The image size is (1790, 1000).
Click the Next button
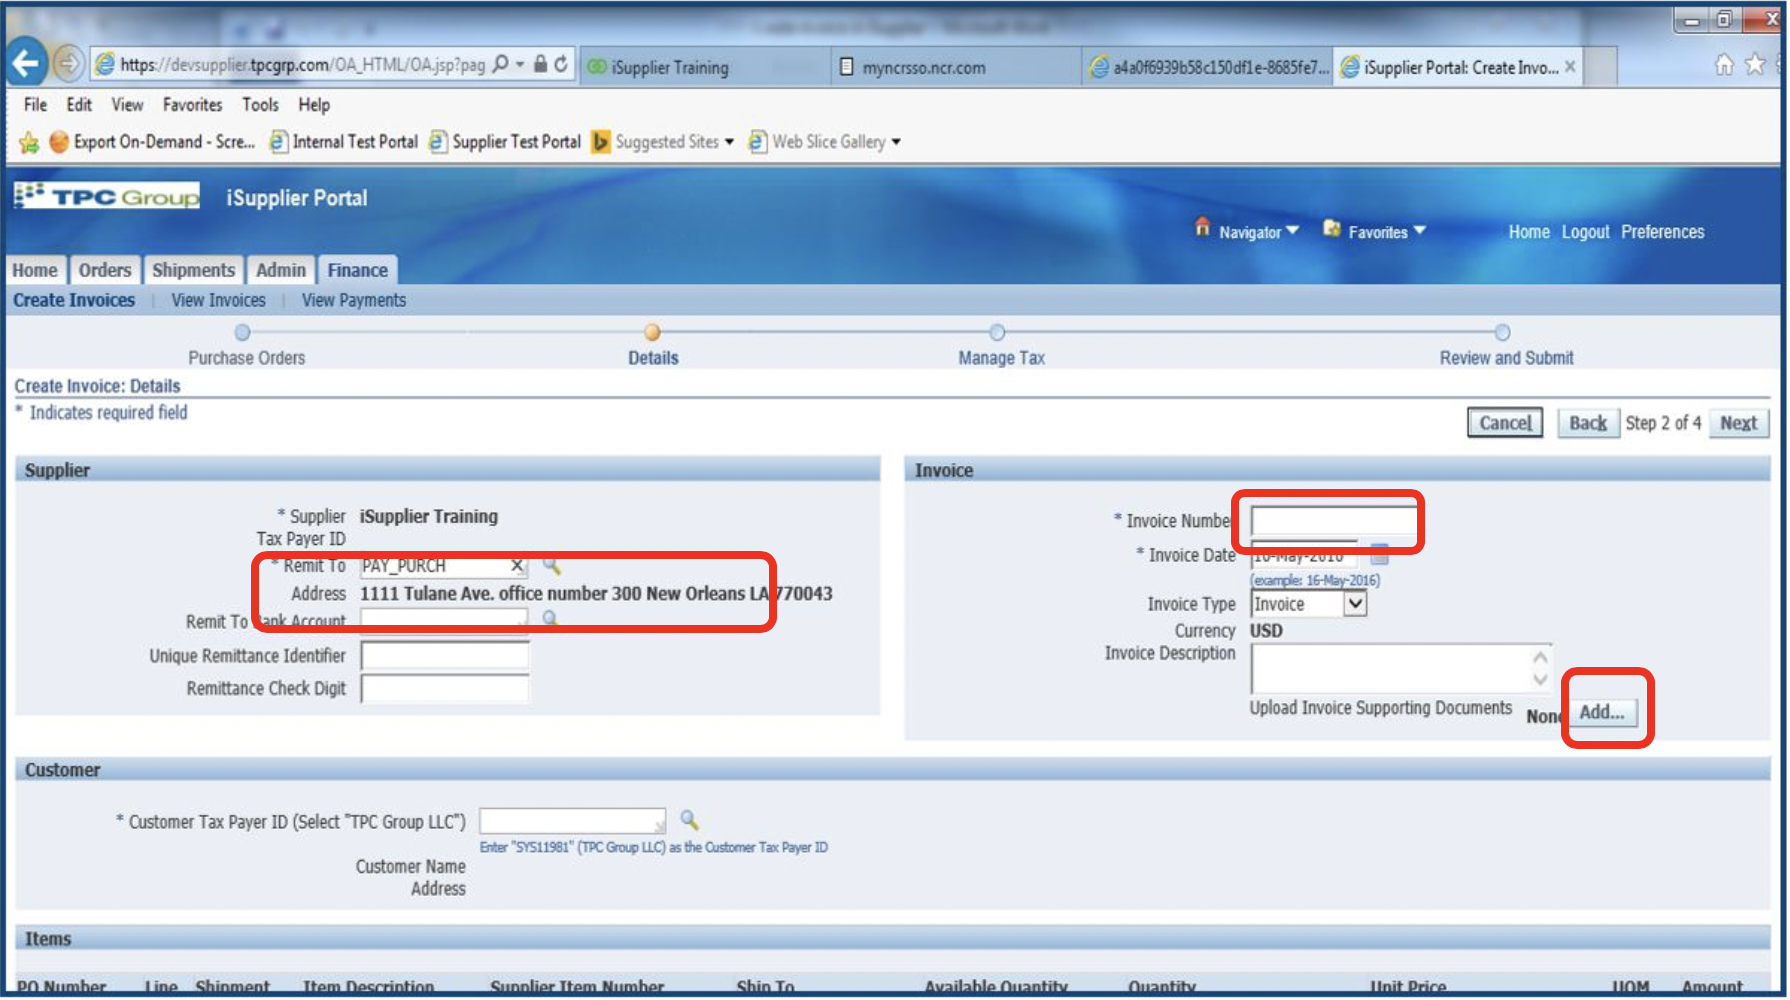coord(1739,423)
